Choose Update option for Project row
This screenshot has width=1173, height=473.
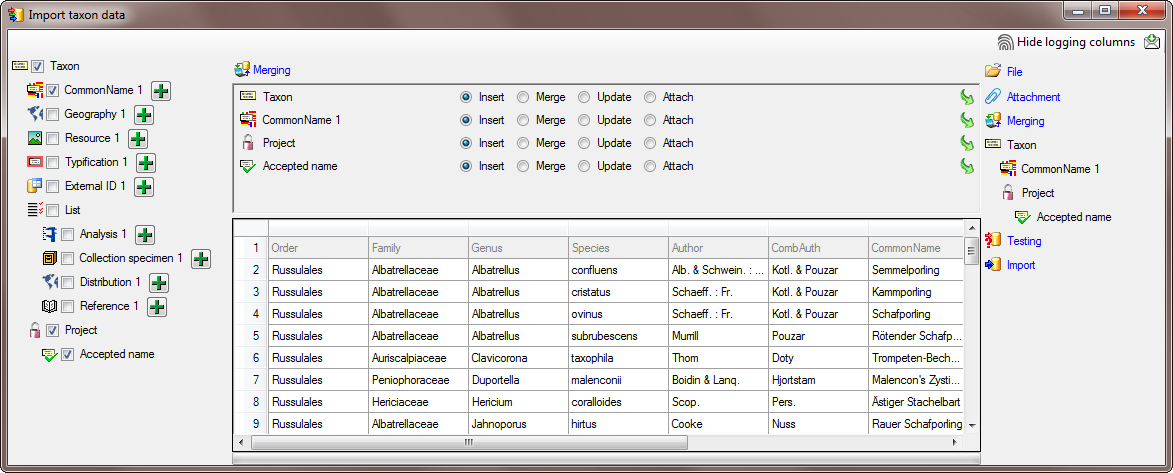point(586,144)
